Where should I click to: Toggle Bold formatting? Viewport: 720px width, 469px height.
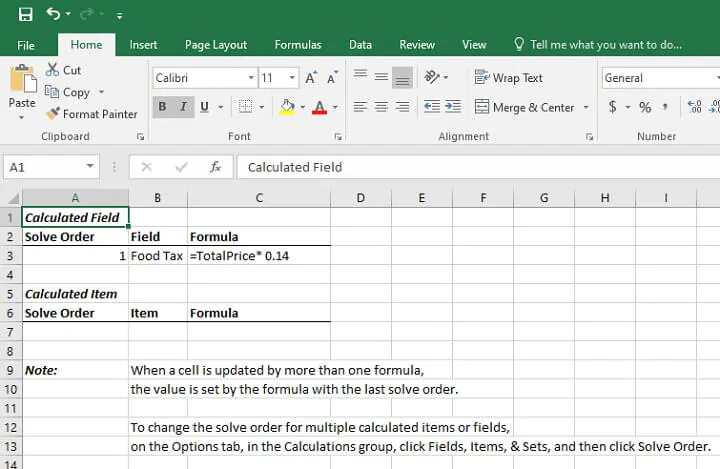(163, 107)
